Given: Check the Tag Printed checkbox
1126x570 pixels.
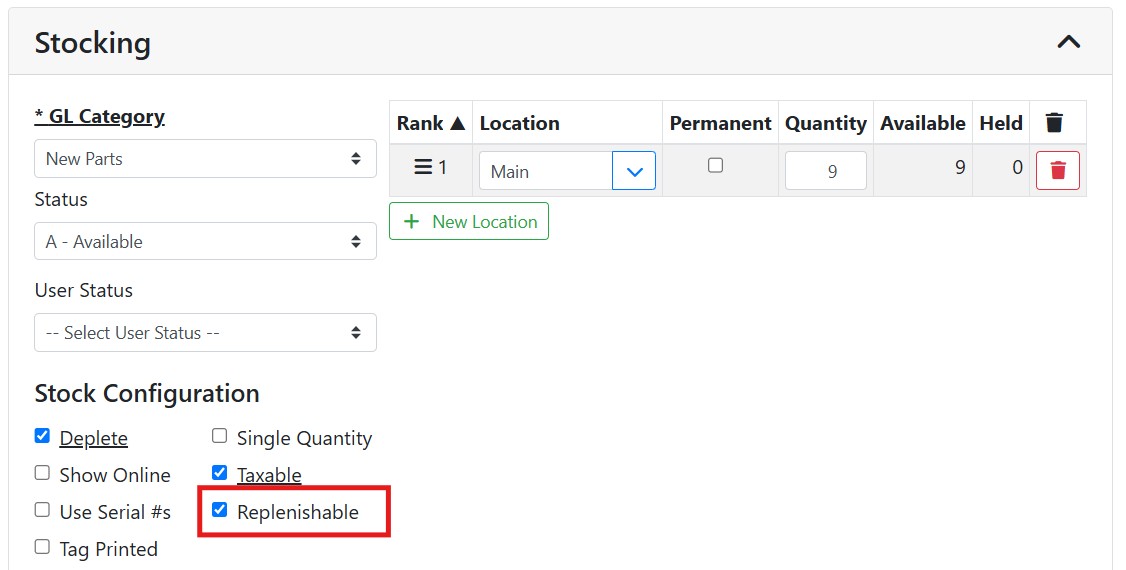Looking at the screenshot, I should (42, 547).
